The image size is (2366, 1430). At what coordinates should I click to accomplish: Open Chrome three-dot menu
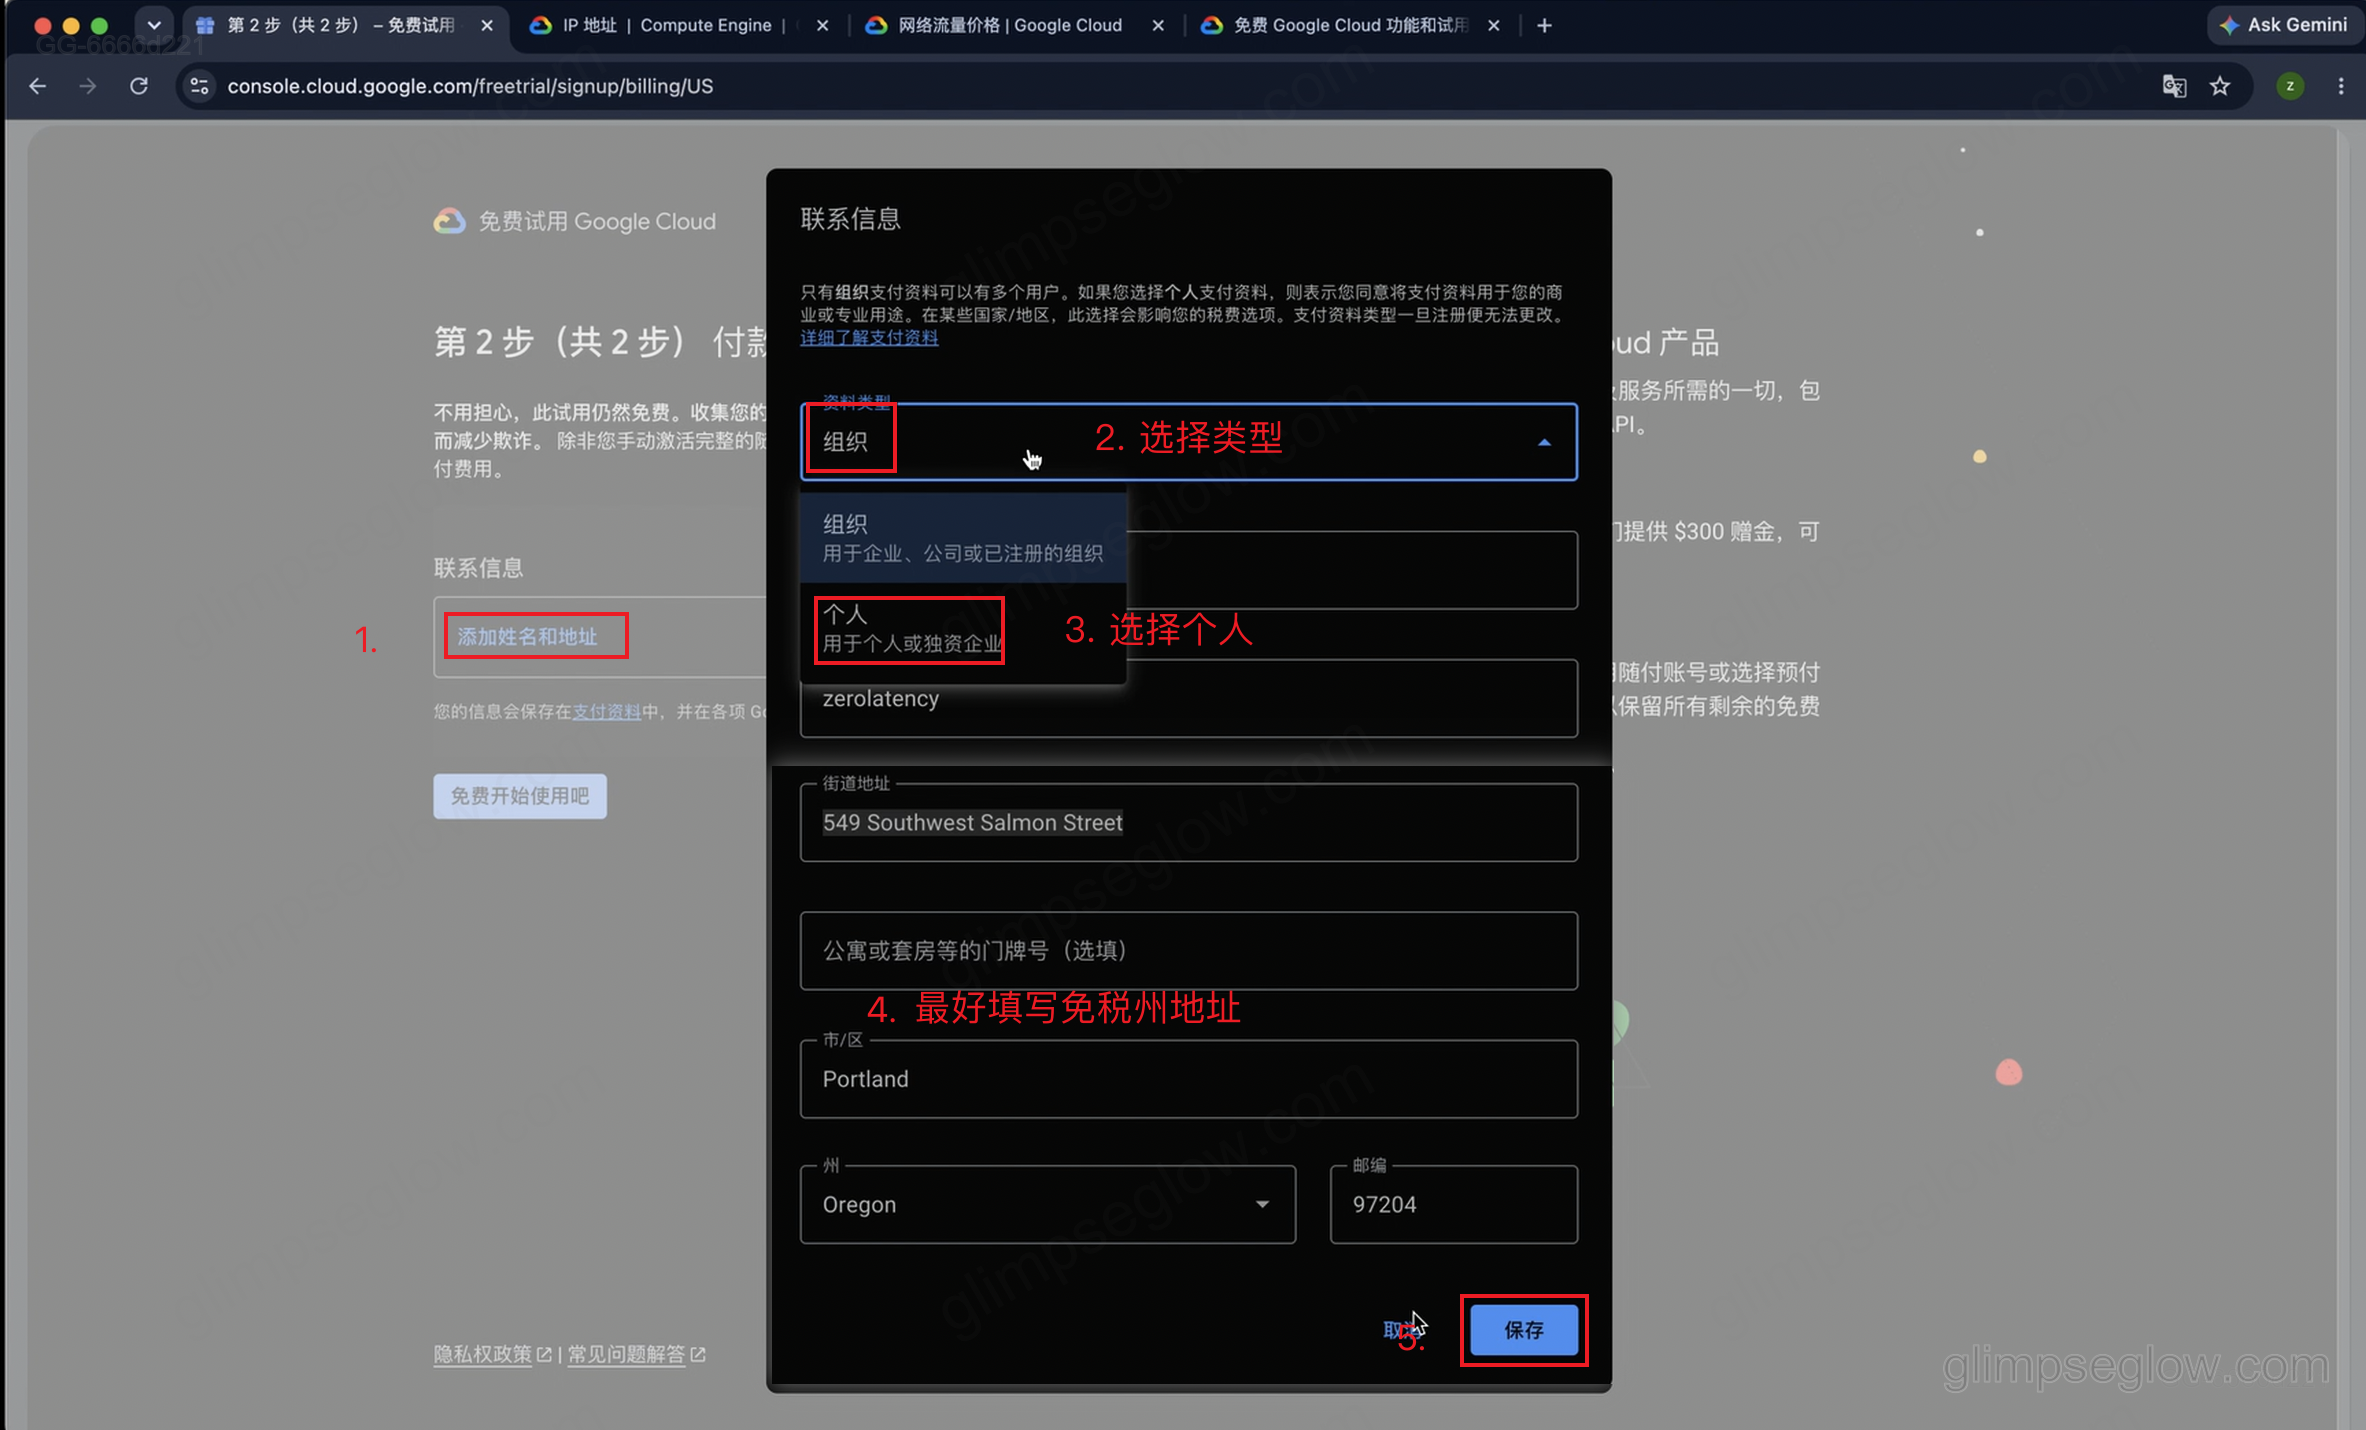pos(2341,86)
